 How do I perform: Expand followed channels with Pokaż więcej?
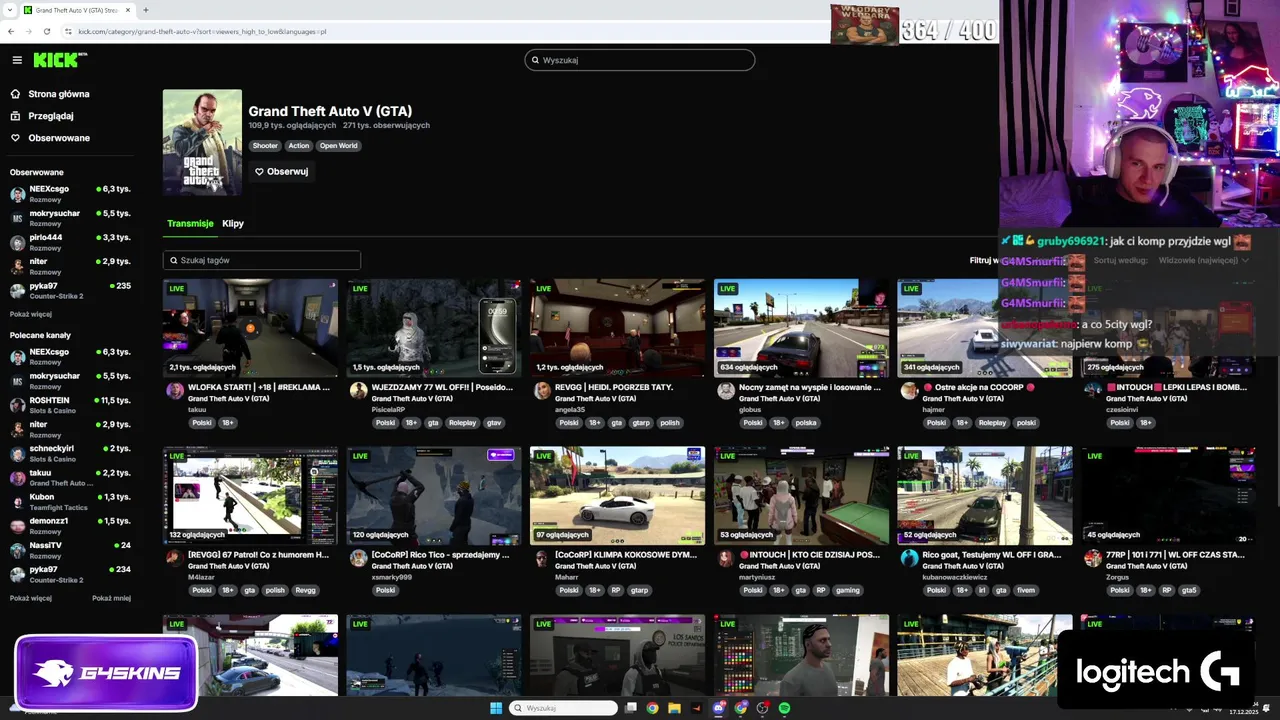(x=31, y=314)
